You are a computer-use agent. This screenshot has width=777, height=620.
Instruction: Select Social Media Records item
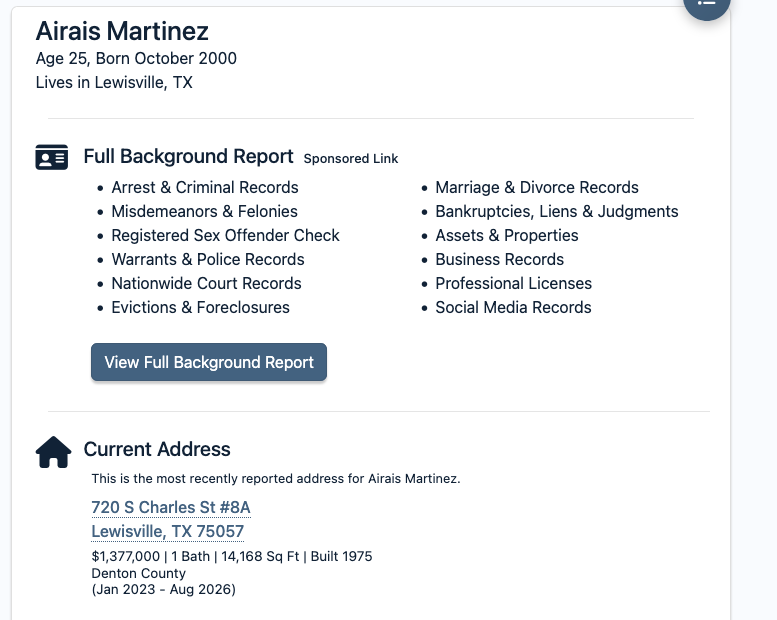pos(513,307)
